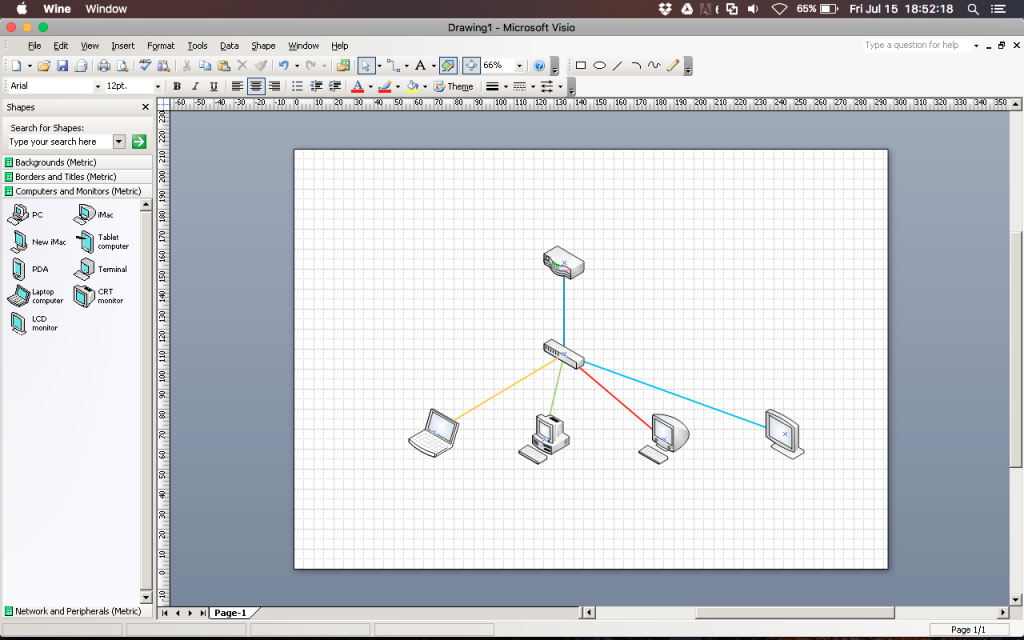Click the Type a question for help box
This screenshot has height=640, width=1024.
(917, 45)
